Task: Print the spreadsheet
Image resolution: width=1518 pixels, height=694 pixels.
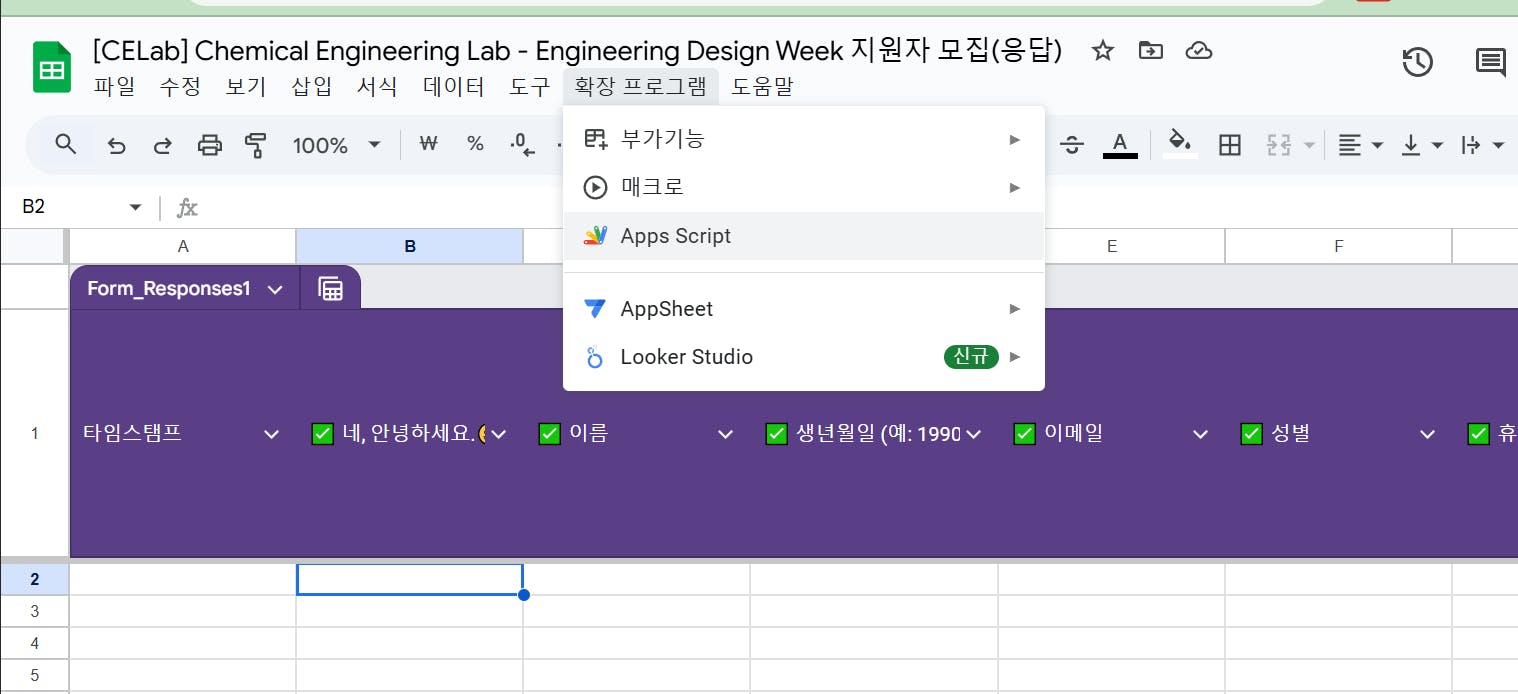Action: point(209,146)
